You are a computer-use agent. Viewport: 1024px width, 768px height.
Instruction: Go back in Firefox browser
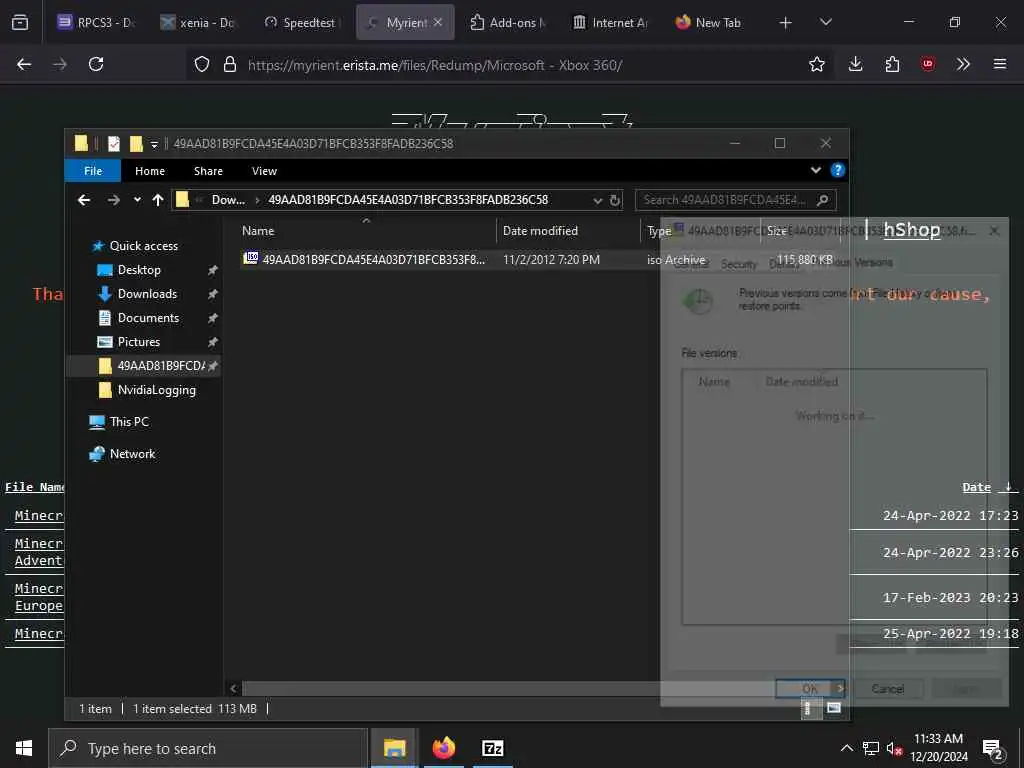(24, 64)
